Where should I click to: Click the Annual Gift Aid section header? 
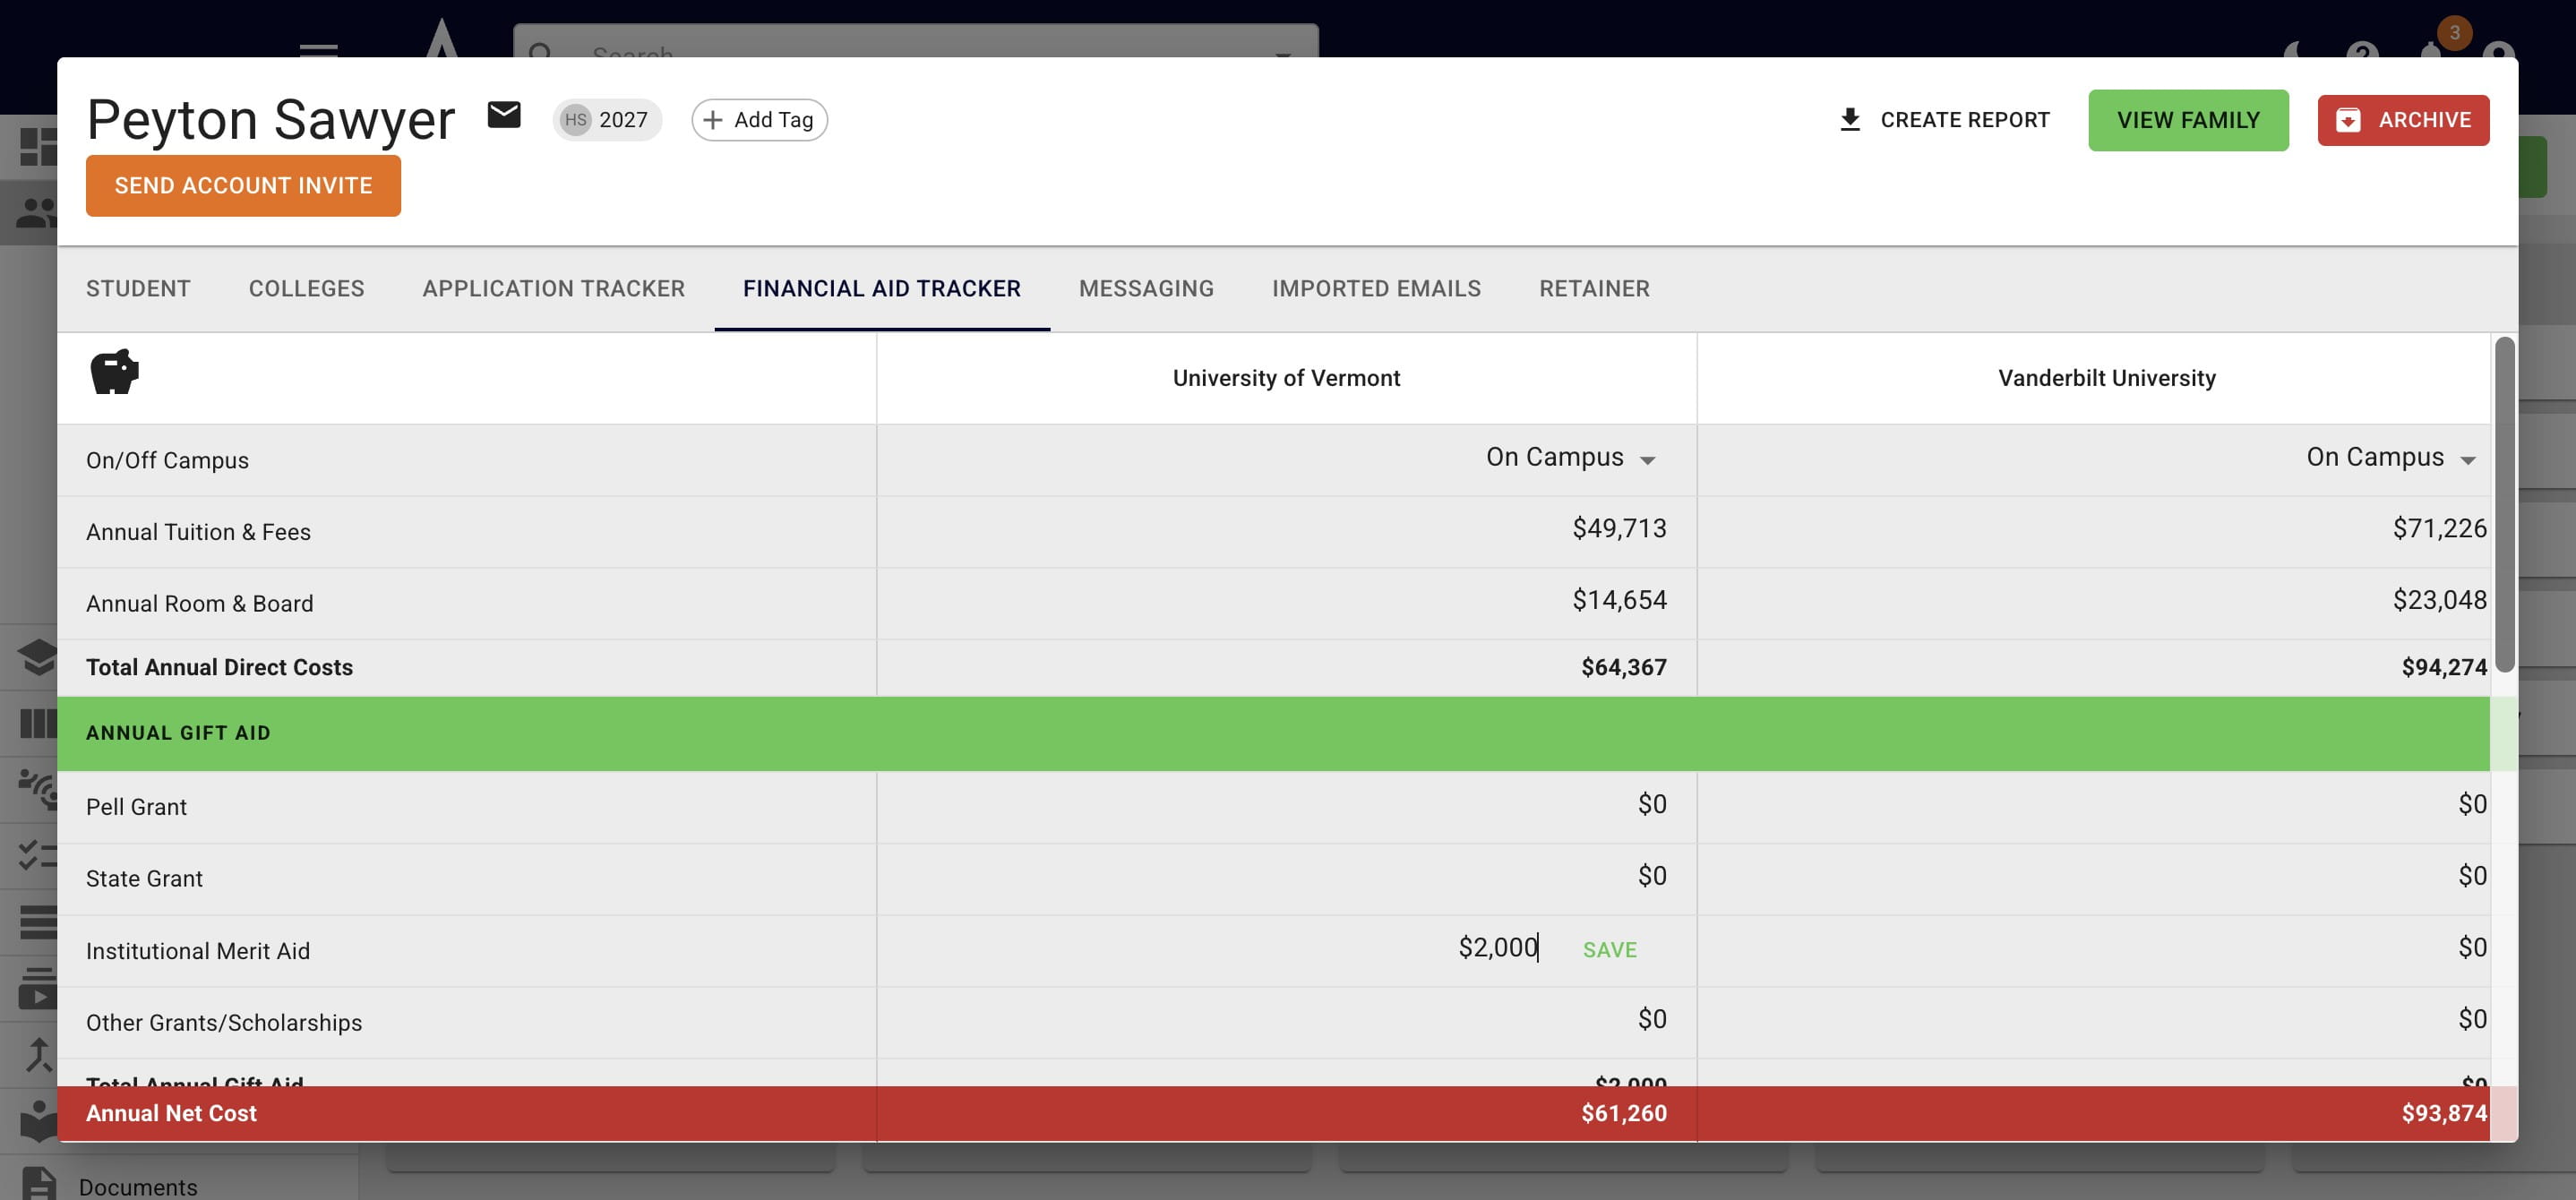pyautogui.click(x=1273, y=733)
